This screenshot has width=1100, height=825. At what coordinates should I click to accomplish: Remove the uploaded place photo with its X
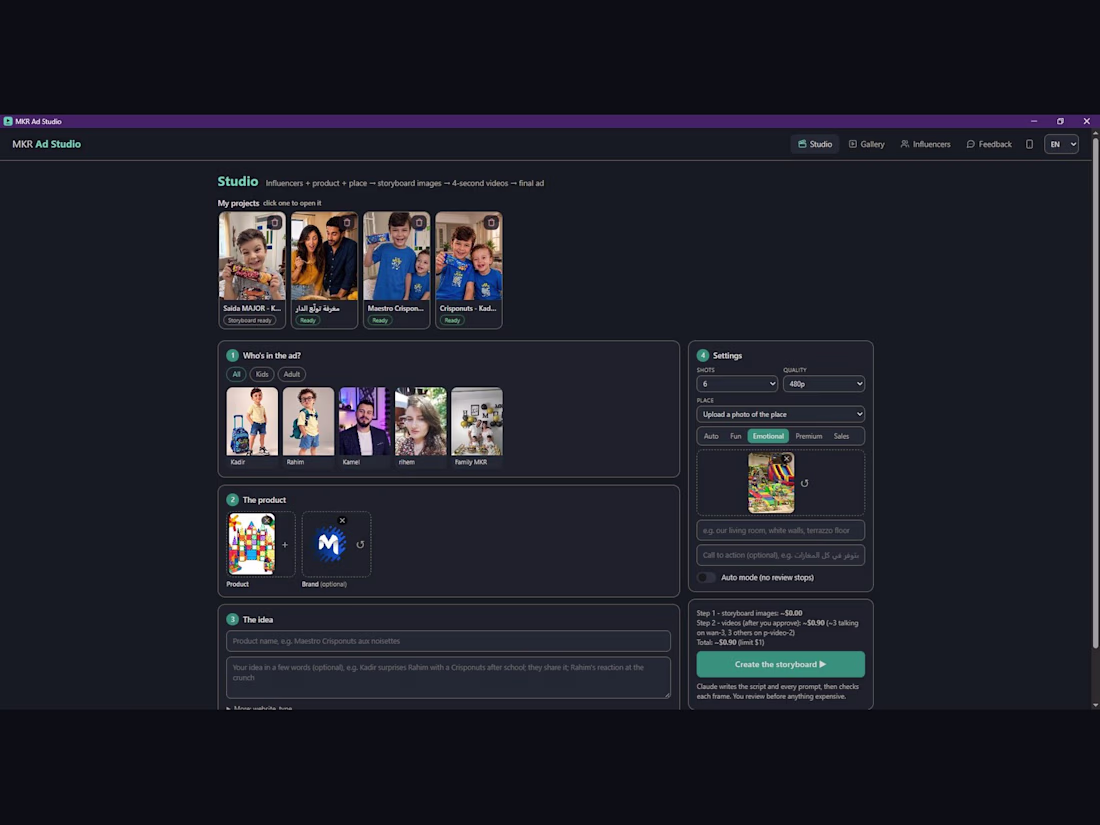pyautogui.click(x=787, y=459)
